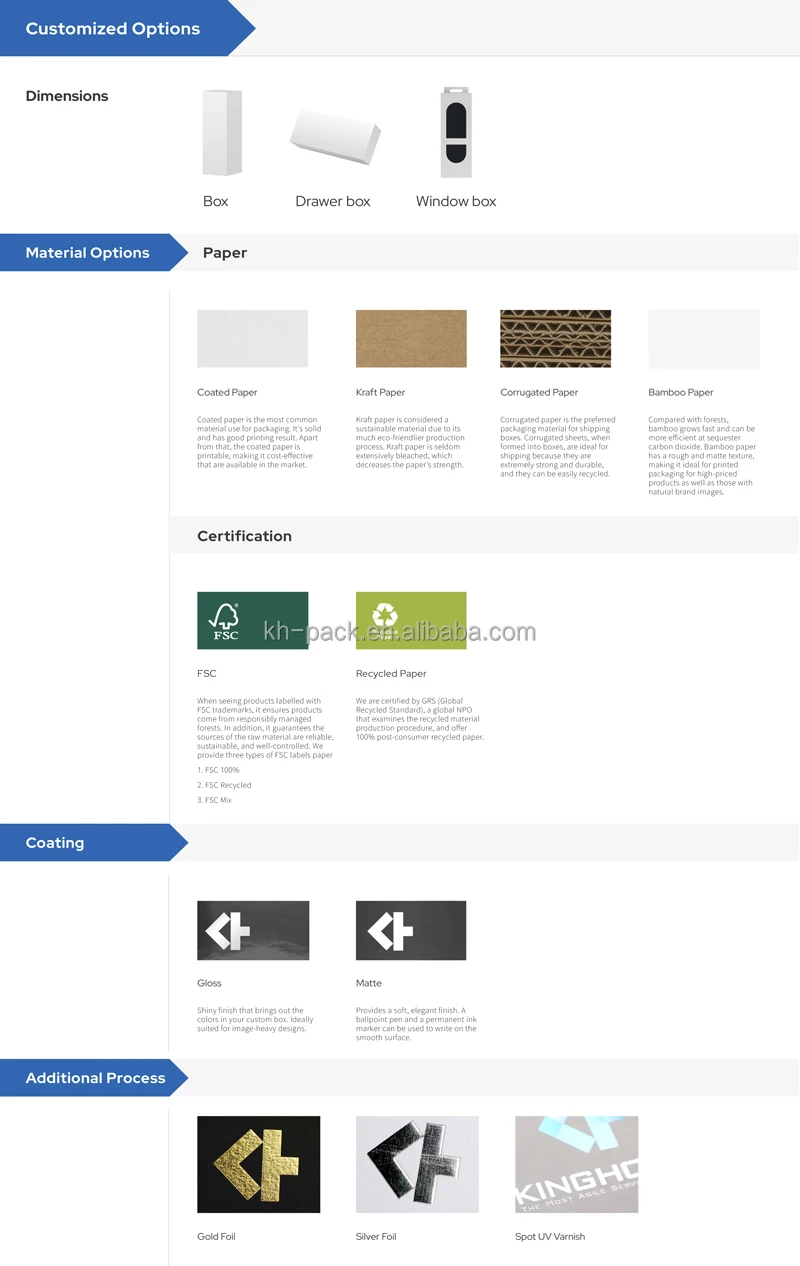Select the Bamboo Paper swatch
The height and width of the screenshot is (1266, 800).
pos(704,339)
